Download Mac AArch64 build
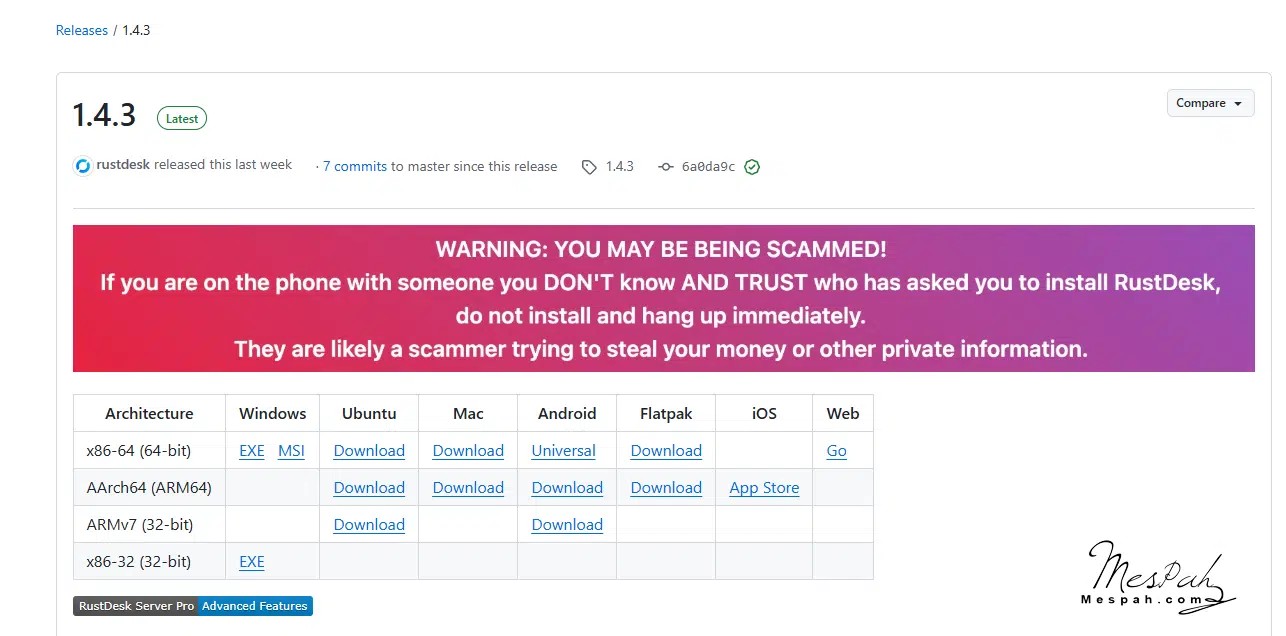 [x=468, y=488]
